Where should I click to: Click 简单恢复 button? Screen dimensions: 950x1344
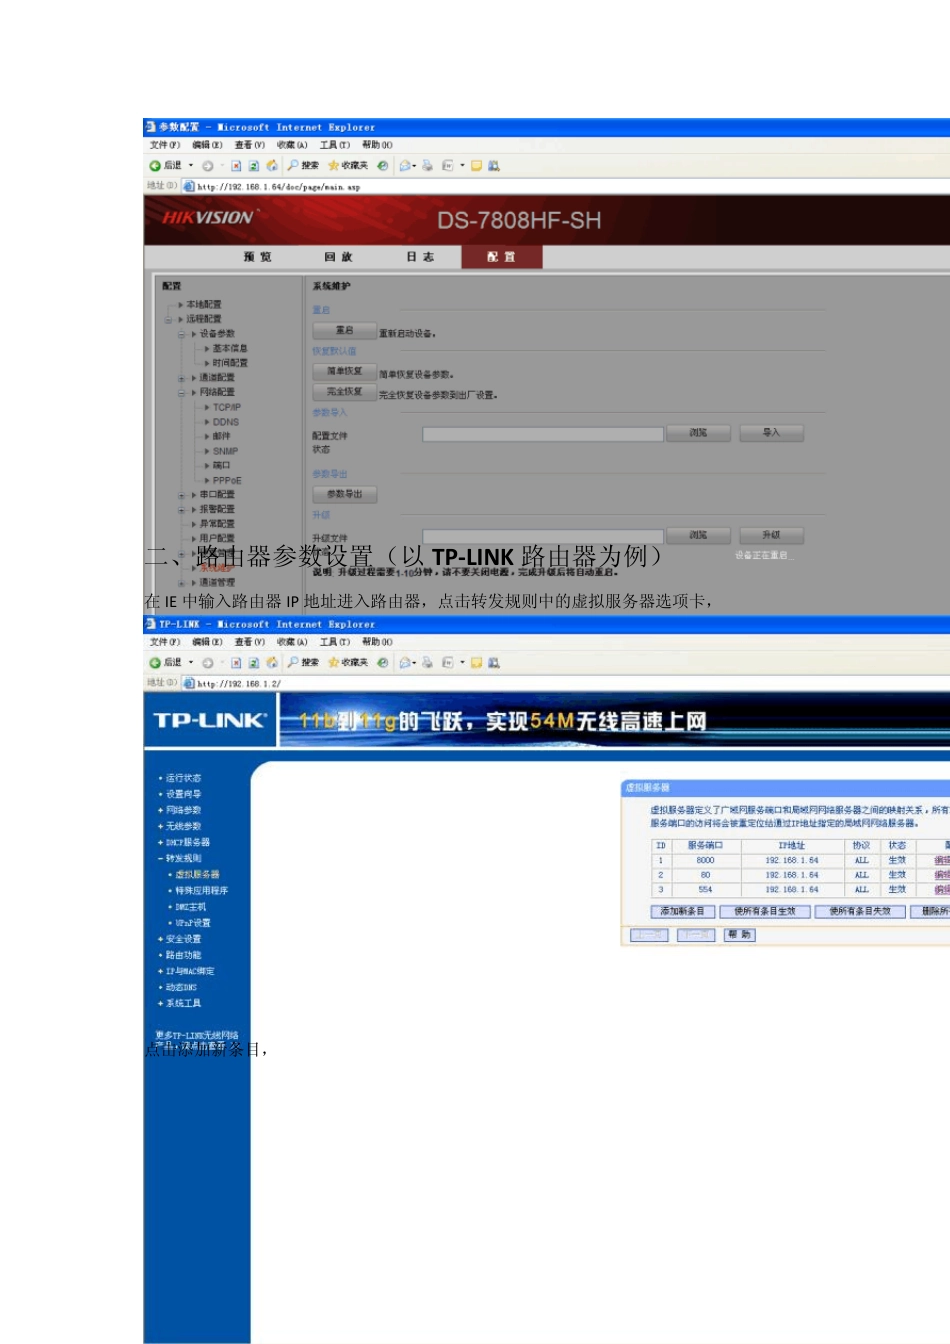pyautogui.click(x=344, y=371)
